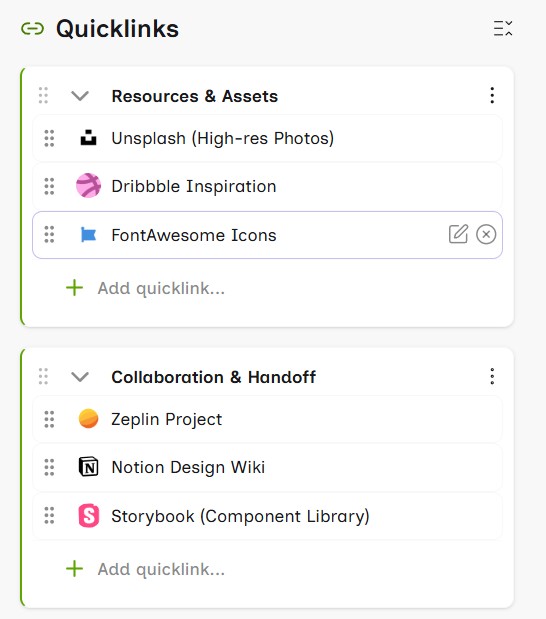Open Dribbble Inspiration quicklink
The width and height of the screenshot is (546, 619).
tap(194, 186)
